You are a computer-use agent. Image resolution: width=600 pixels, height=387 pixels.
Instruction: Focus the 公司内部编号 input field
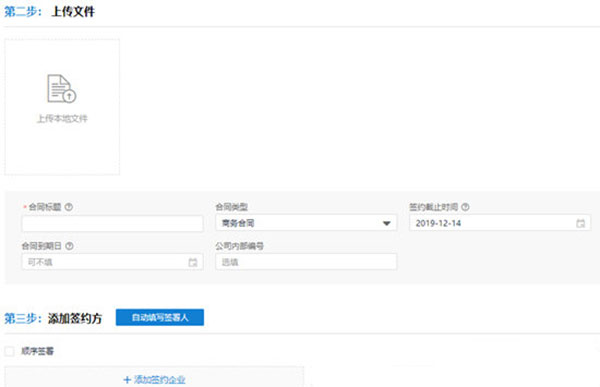306,262
